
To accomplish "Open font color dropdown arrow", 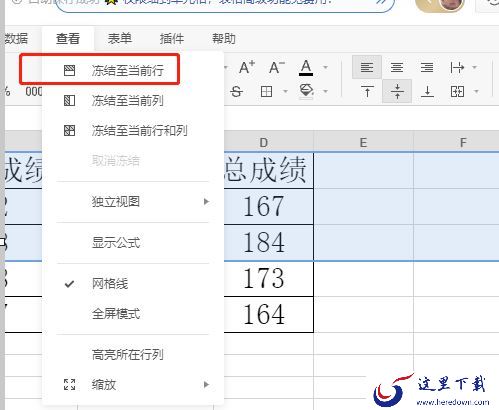I will [325, 67].
